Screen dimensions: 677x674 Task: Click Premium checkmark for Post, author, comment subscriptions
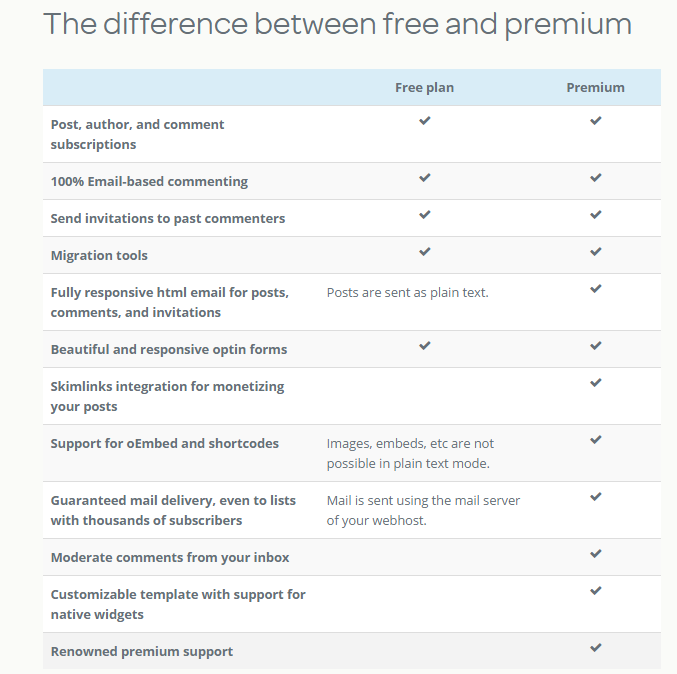pos(595,120)
